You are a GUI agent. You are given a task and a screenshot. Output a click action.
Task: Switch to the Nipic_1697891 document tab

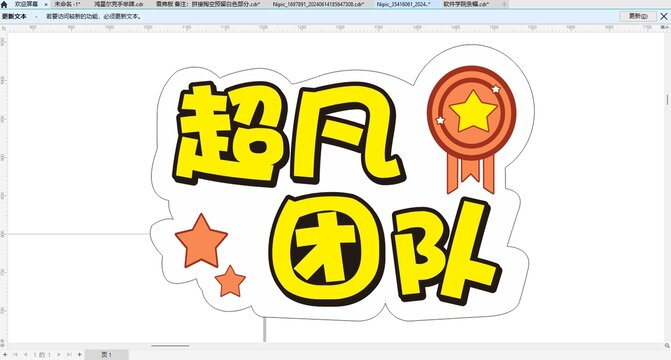point(318,4)
